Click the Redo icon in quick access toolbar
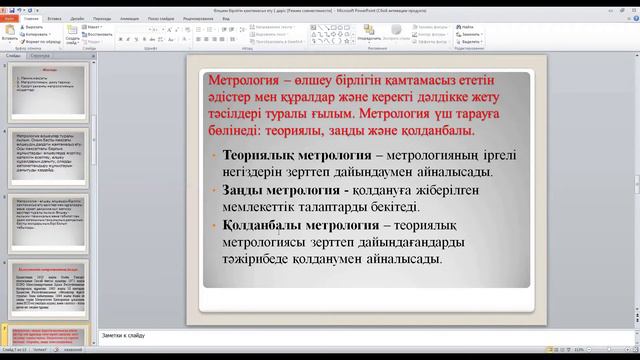640x360 pixels. pyautogui.click(x=30, y=11)
